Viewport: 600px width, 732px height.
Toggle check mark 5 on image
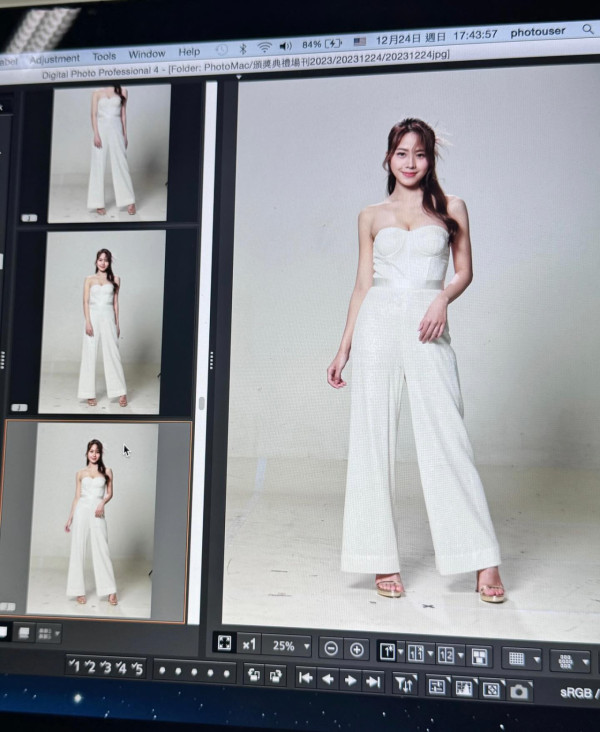click(136, 668)
